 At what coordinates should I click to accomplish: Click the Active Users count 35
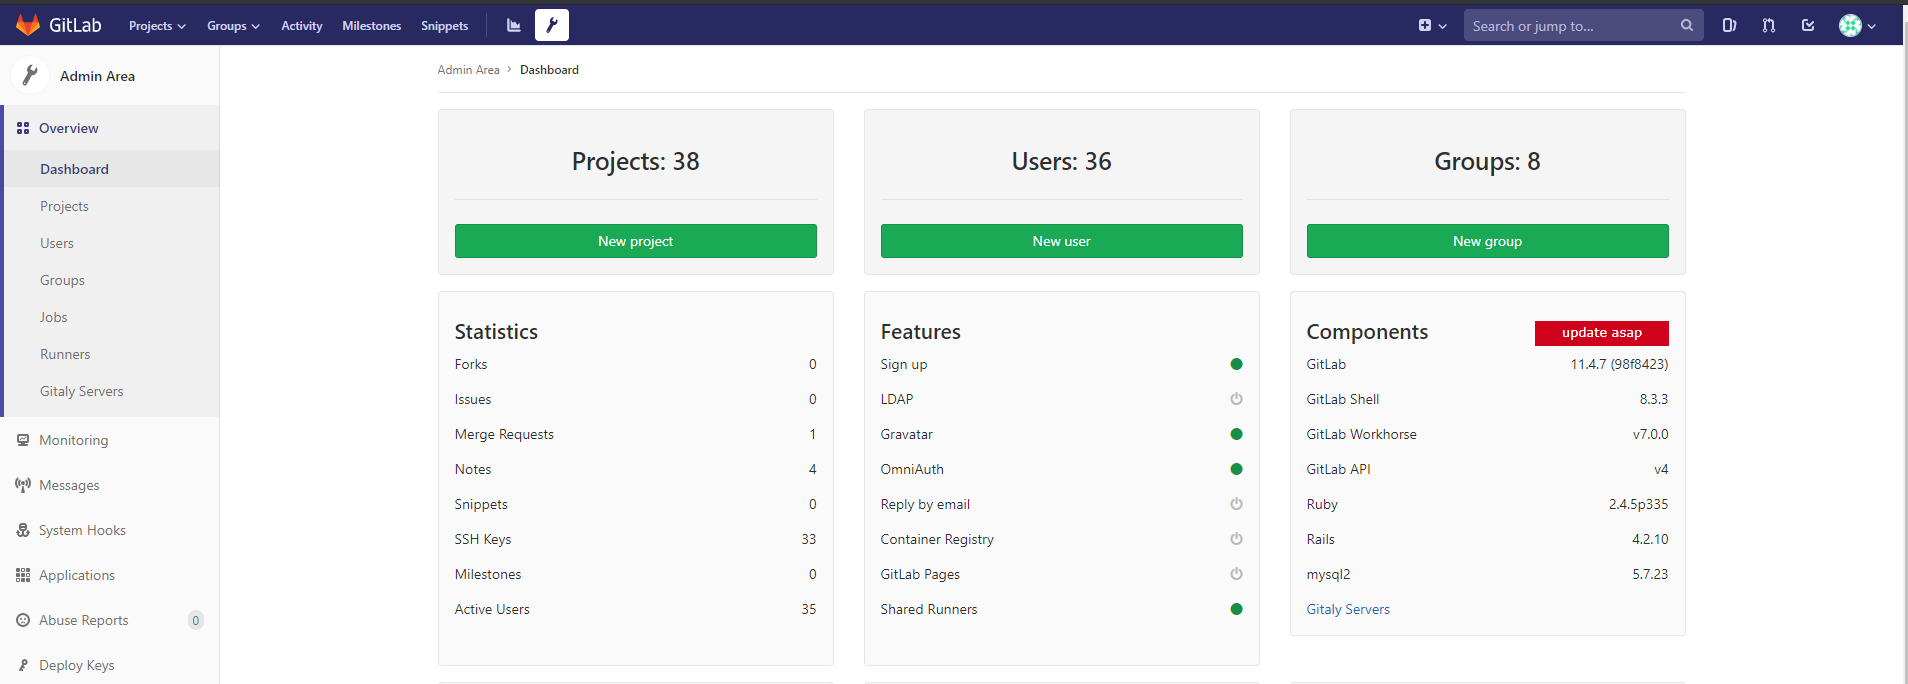click(809, 609)
